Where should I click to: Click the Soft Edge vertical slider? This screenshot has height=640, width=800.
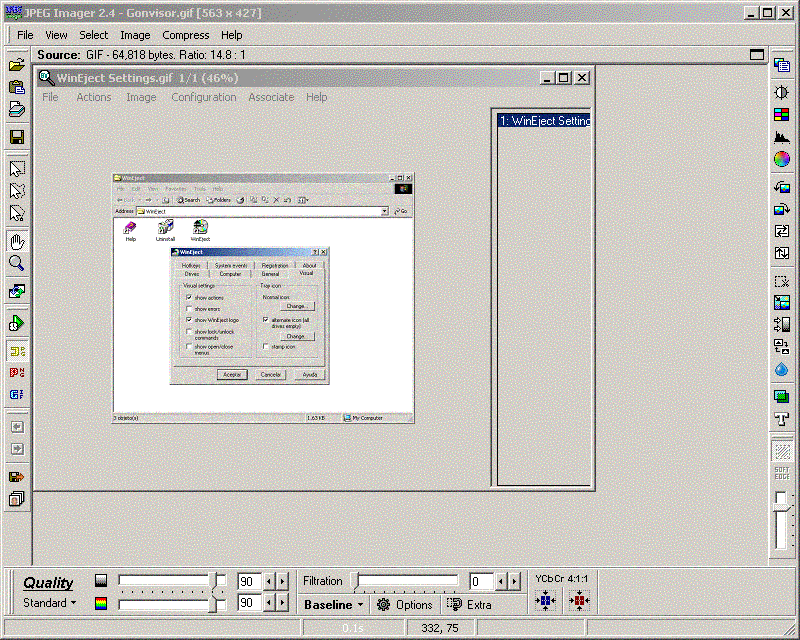[781, 521]
